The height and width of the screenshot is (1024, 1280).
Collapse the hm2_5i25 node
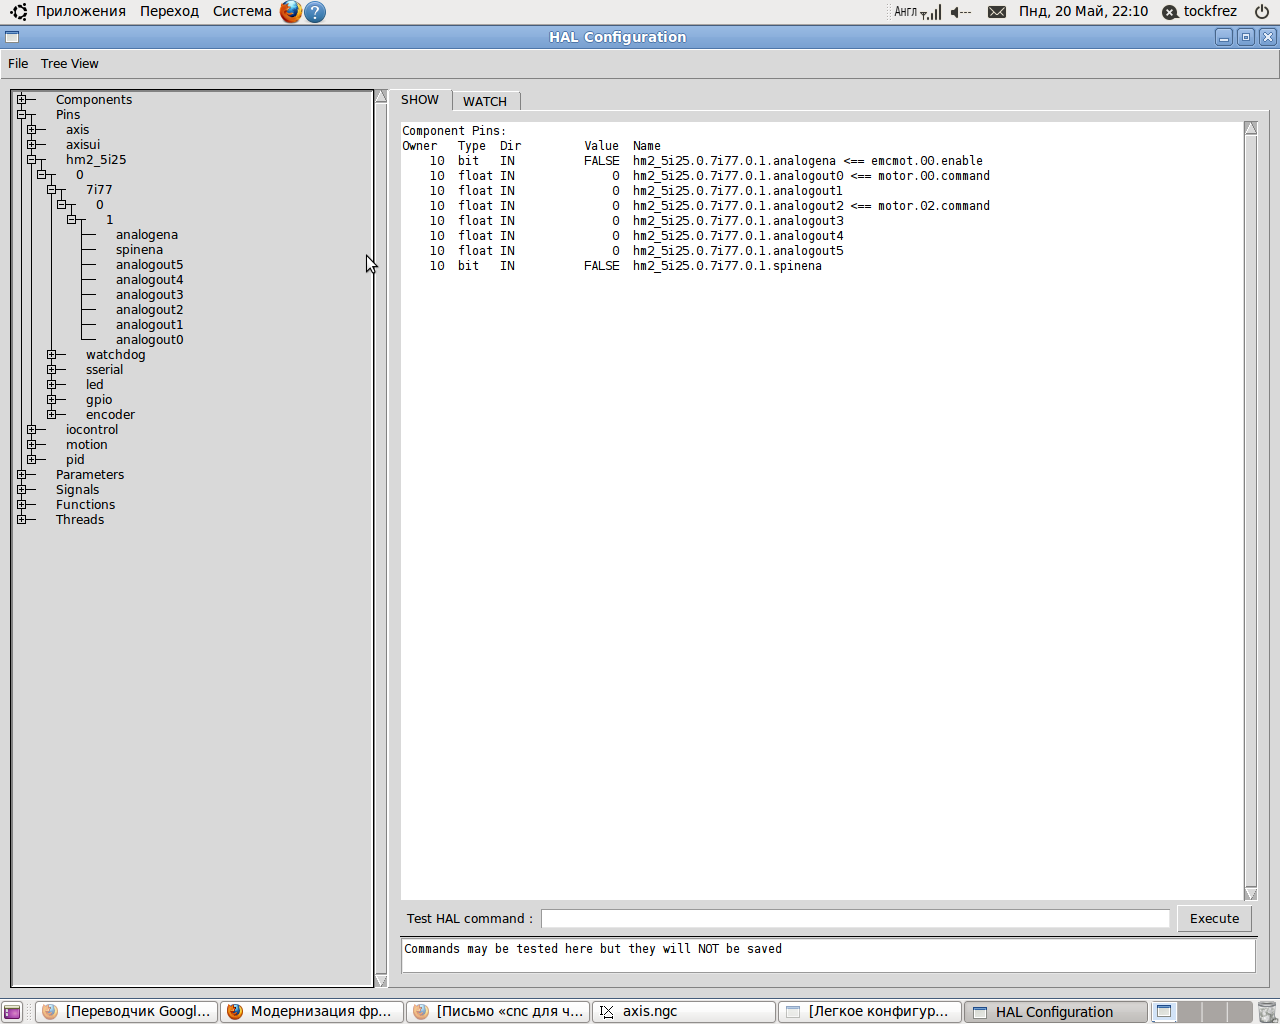coord(31,160)
